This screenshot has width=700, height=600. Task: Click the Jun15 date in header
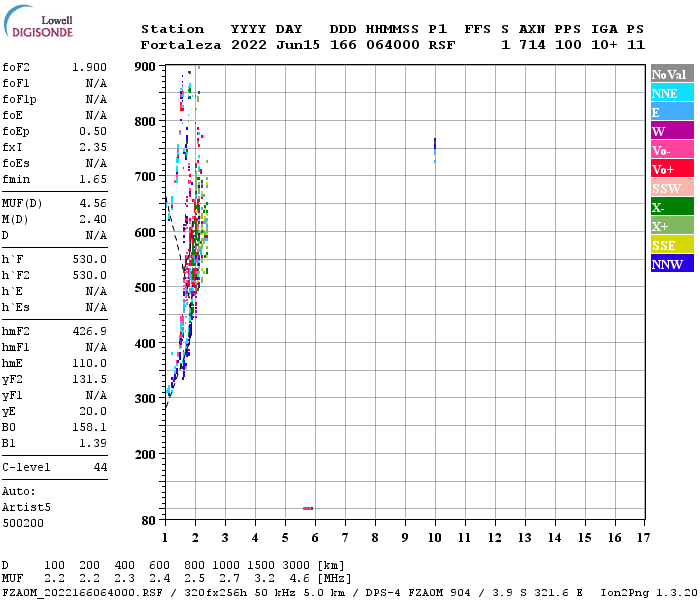(298, 45)
